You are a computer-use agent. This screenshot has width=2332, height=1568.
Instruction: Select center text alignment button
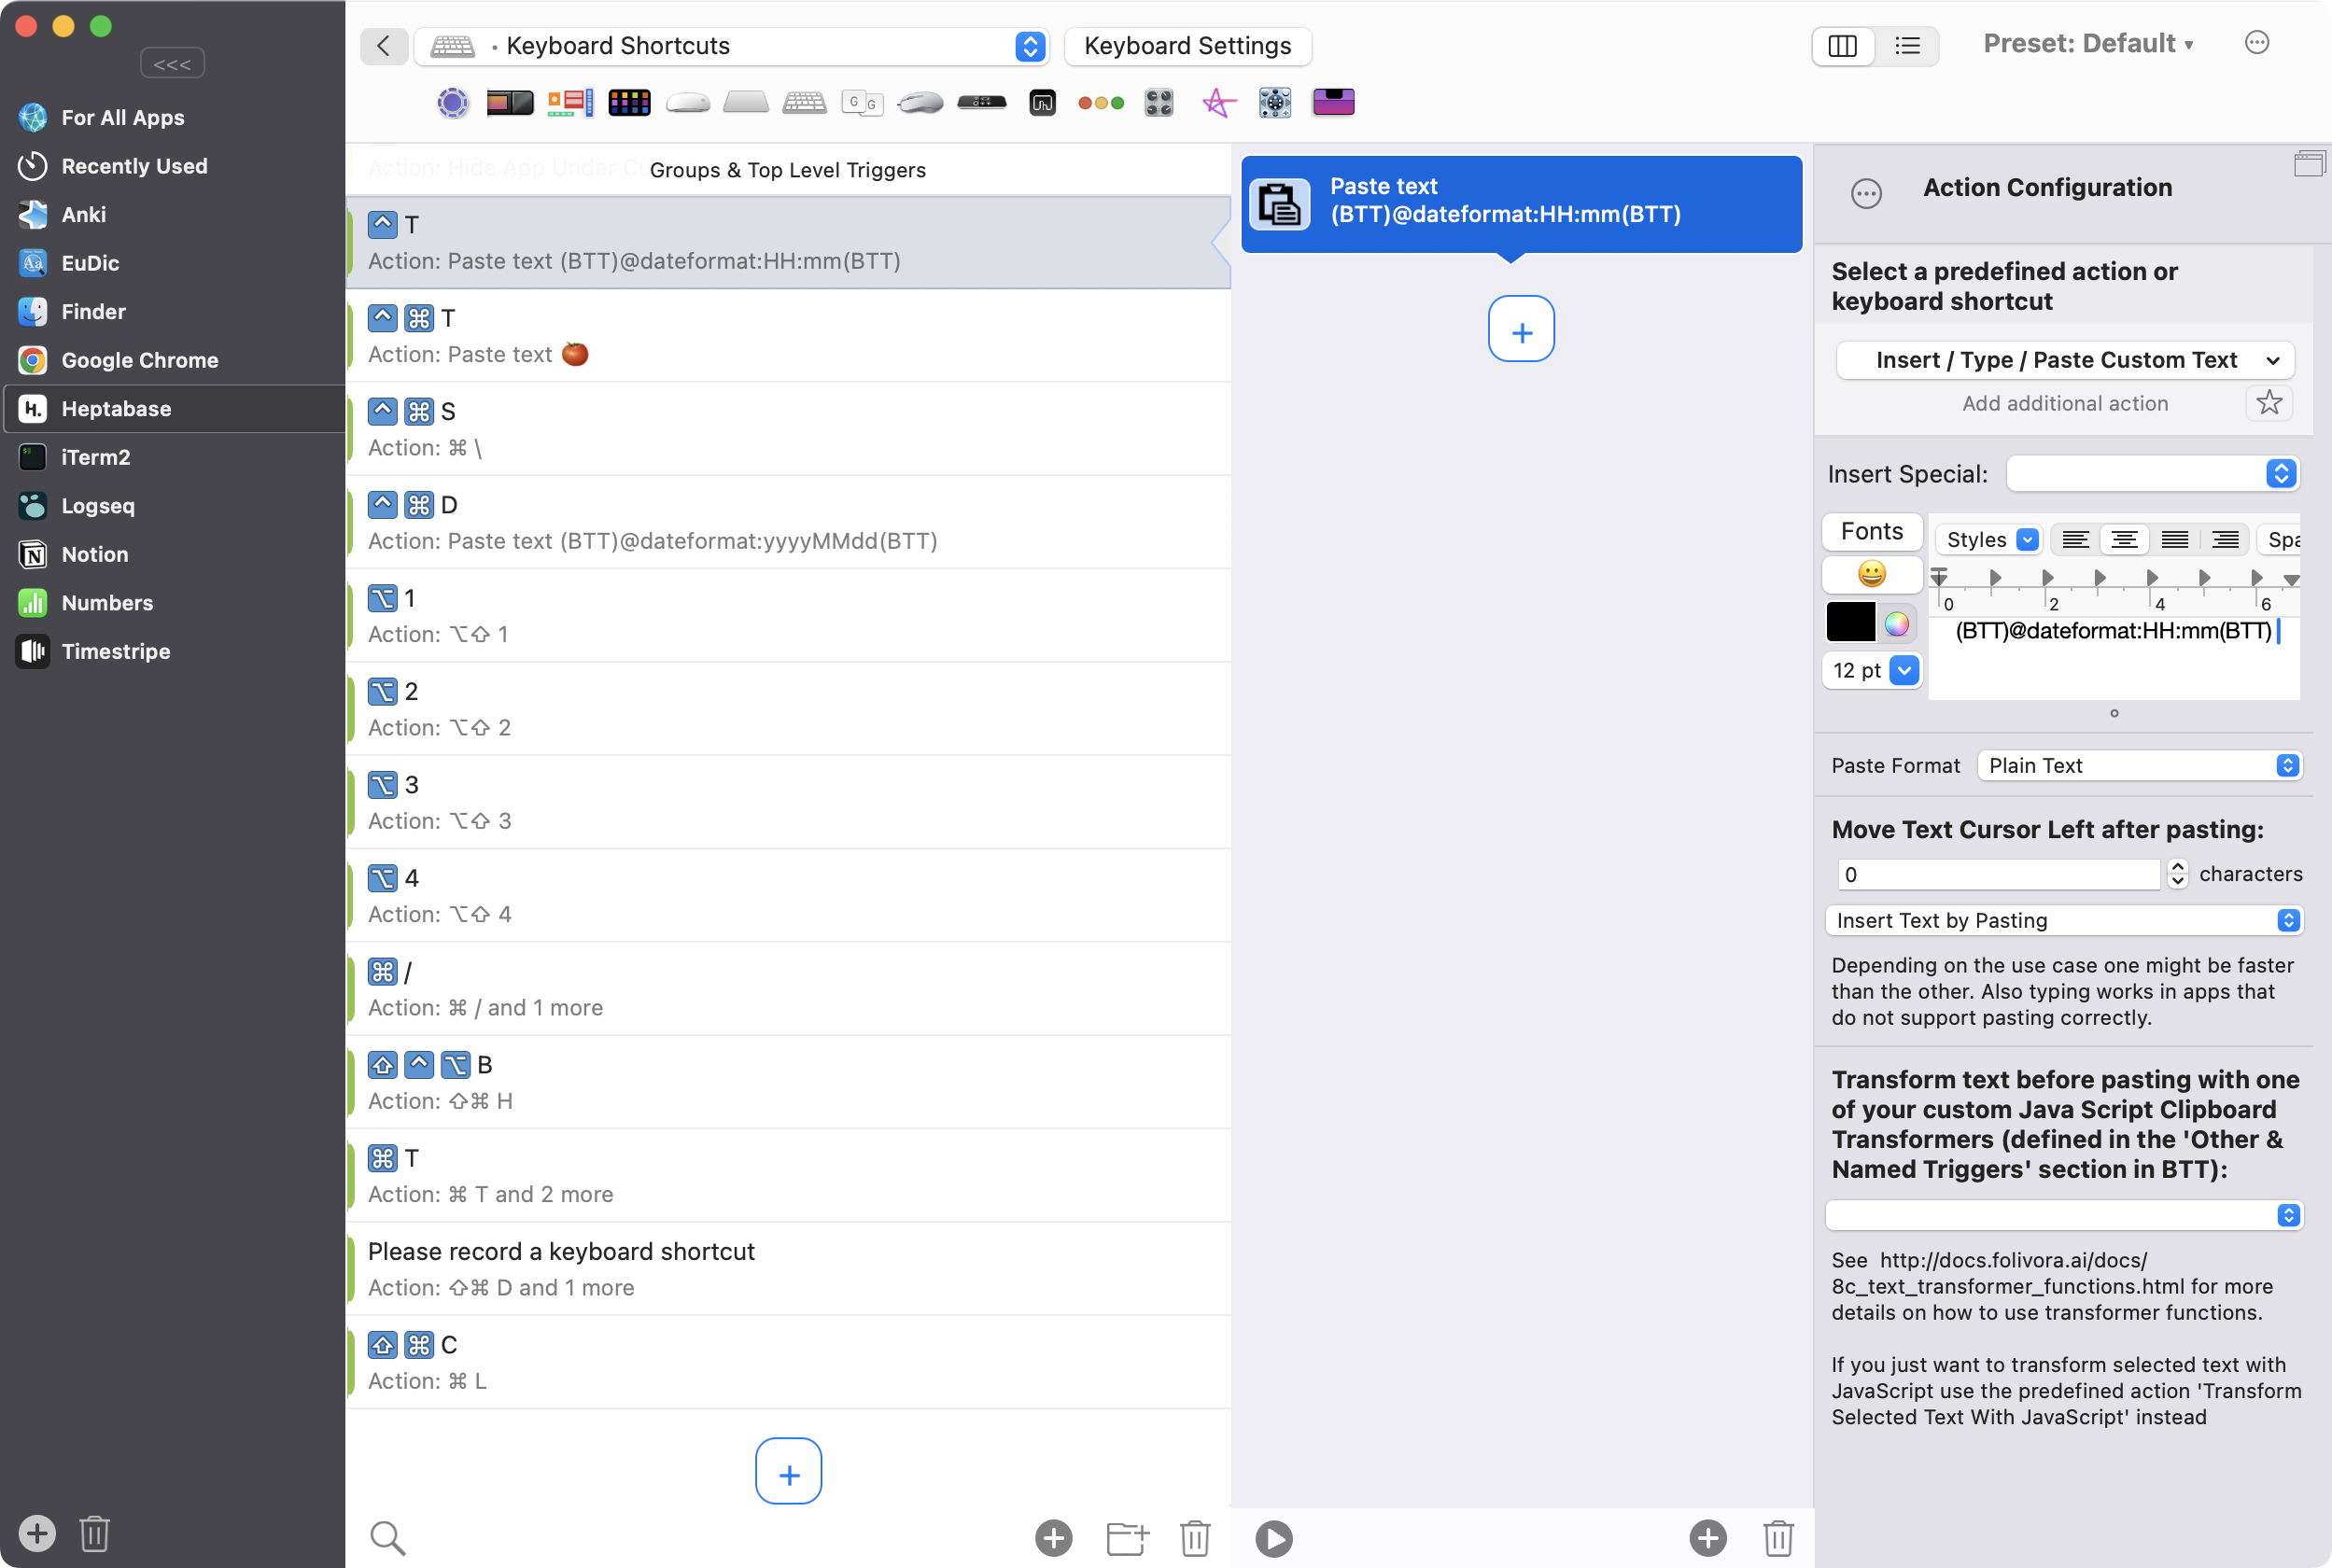coord(2124,540)
